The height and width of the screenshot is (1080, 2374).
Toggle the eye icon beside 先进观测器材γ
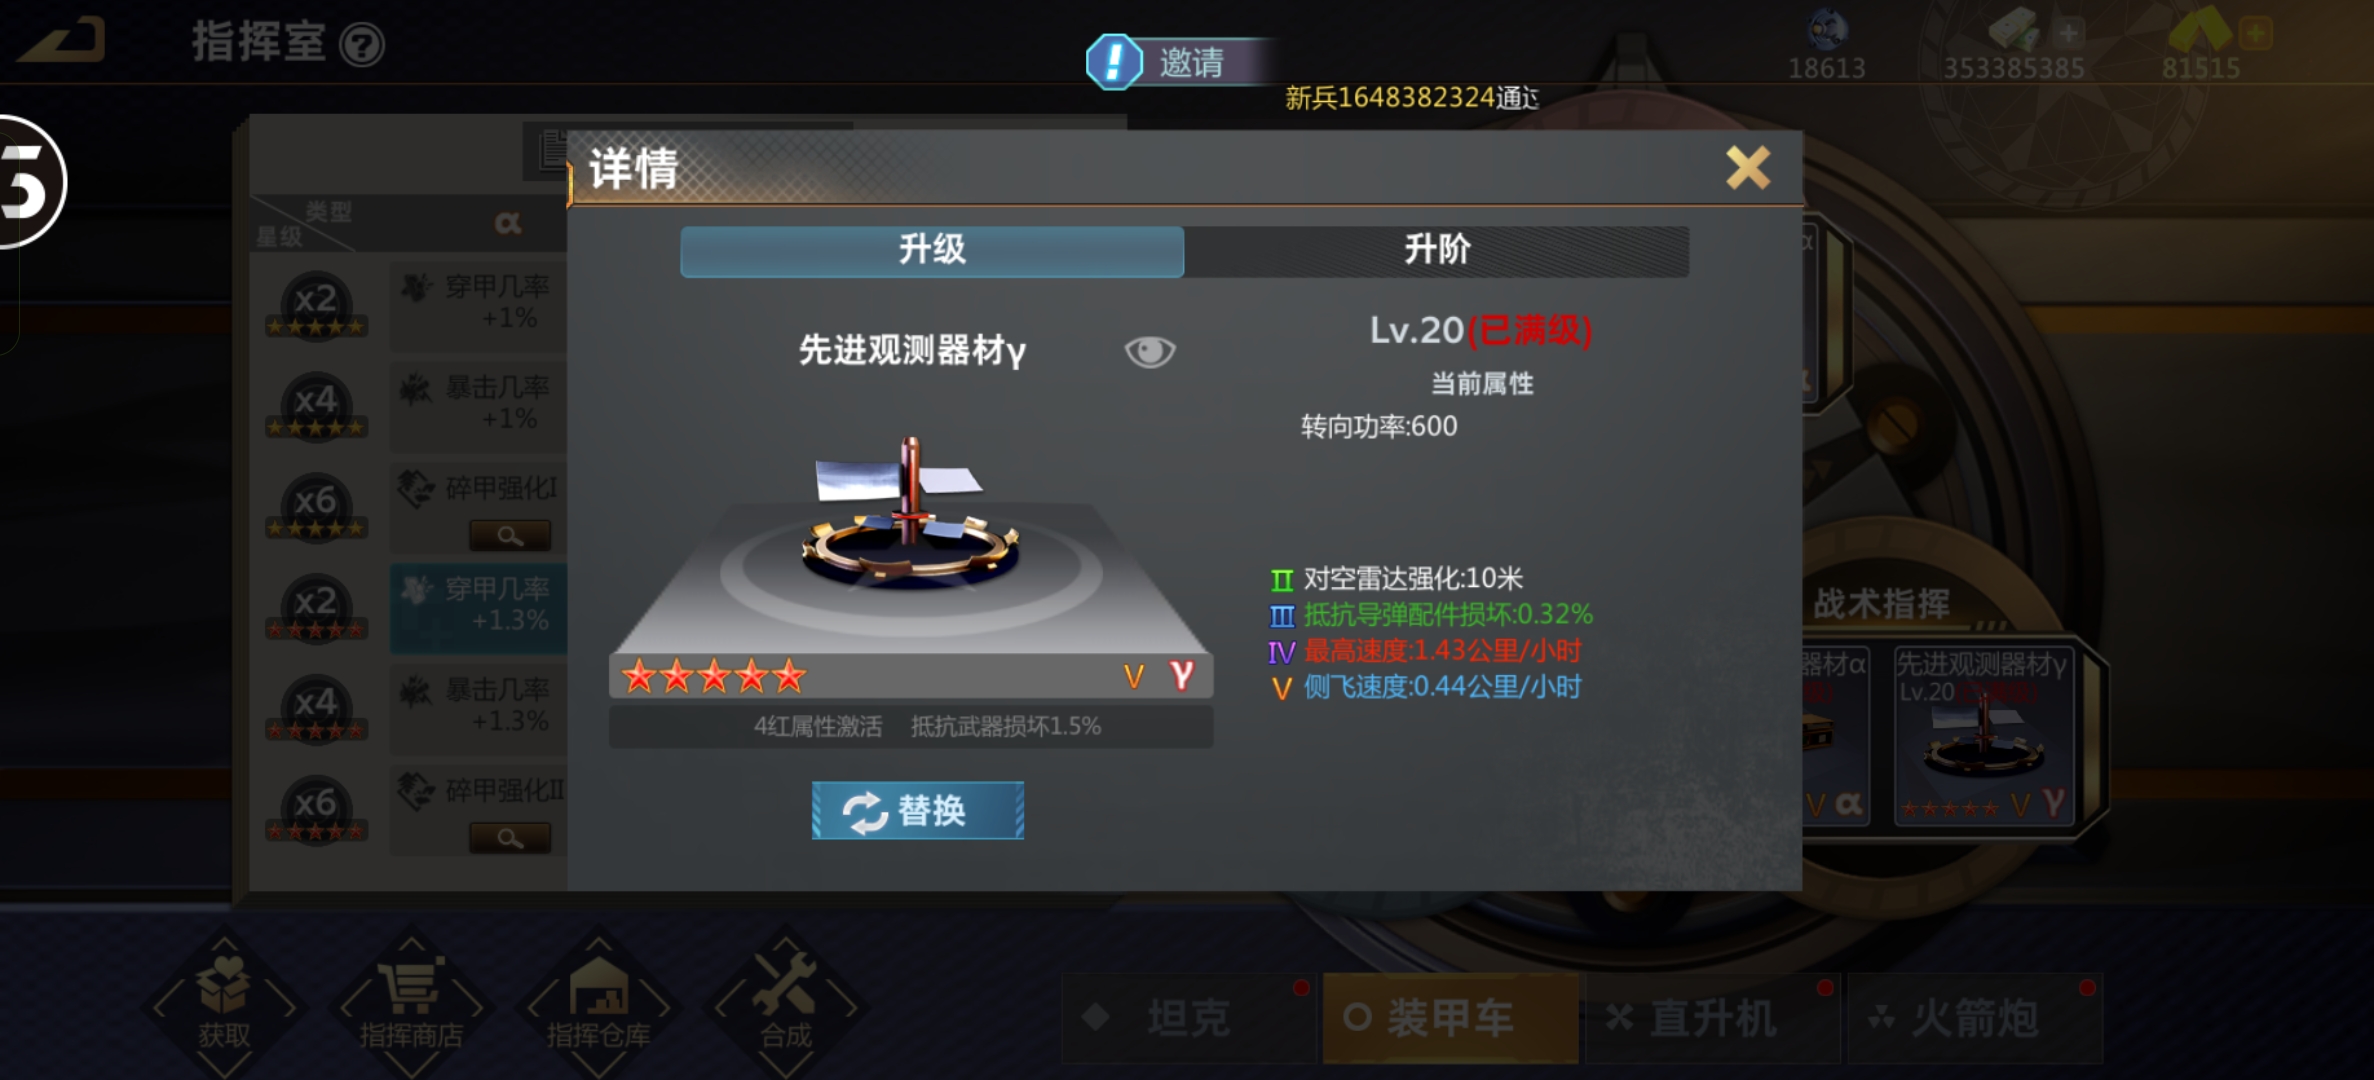pos(1150,351)
